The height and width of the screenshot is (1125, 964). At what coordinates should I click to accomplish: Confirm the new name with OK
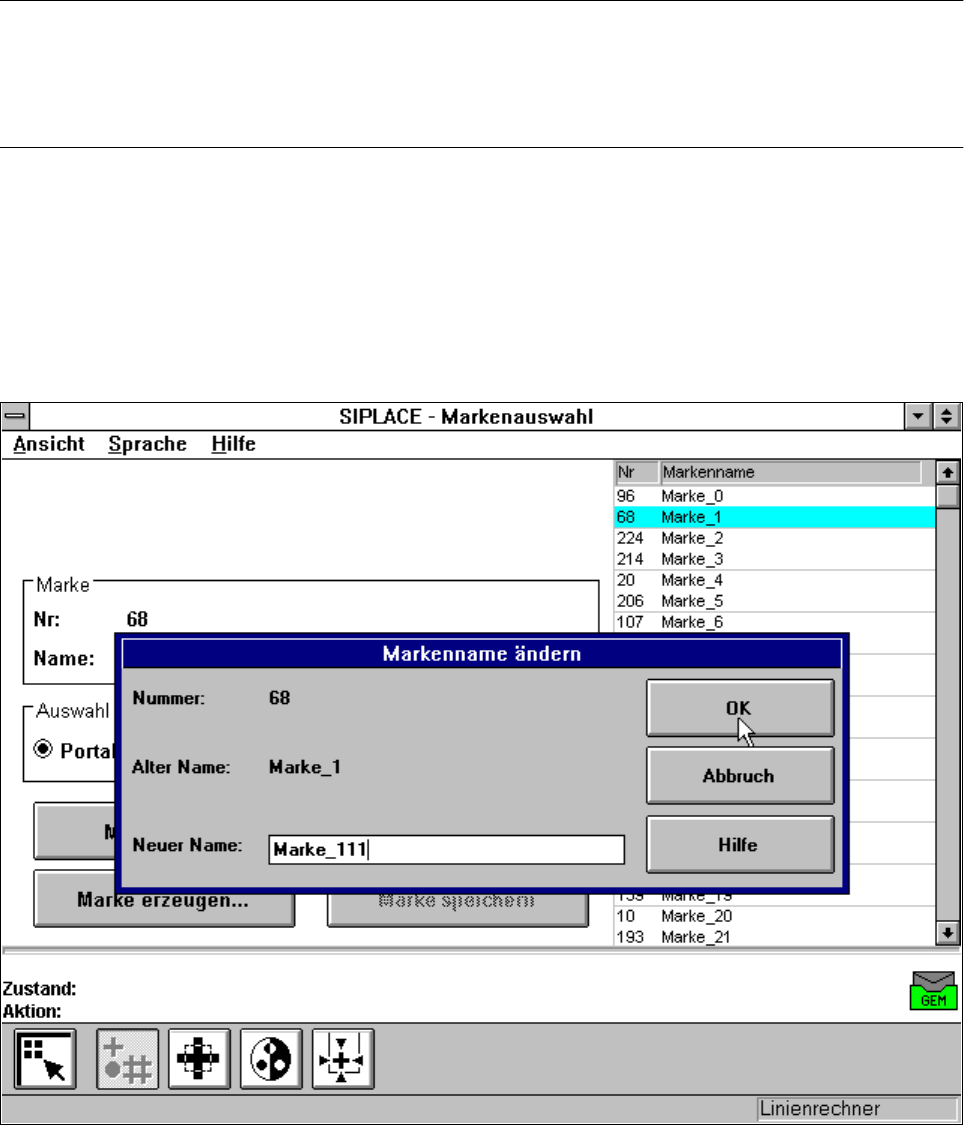click(x=740, y=708)
